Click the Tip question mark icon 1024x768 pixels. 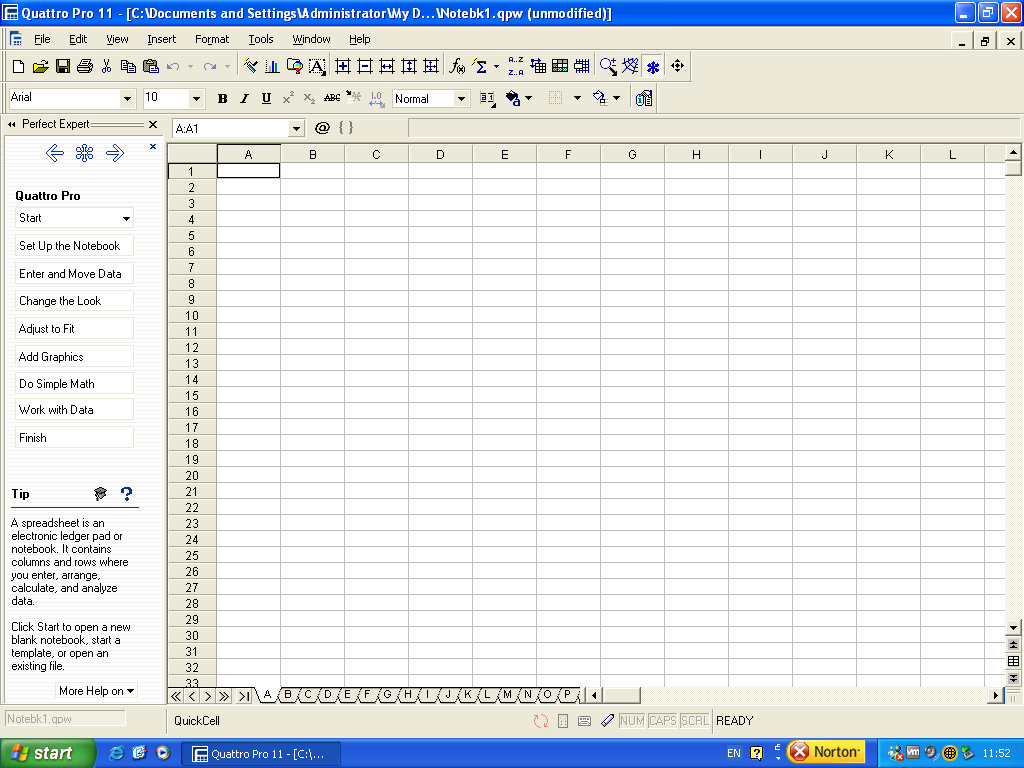[126, 494]
